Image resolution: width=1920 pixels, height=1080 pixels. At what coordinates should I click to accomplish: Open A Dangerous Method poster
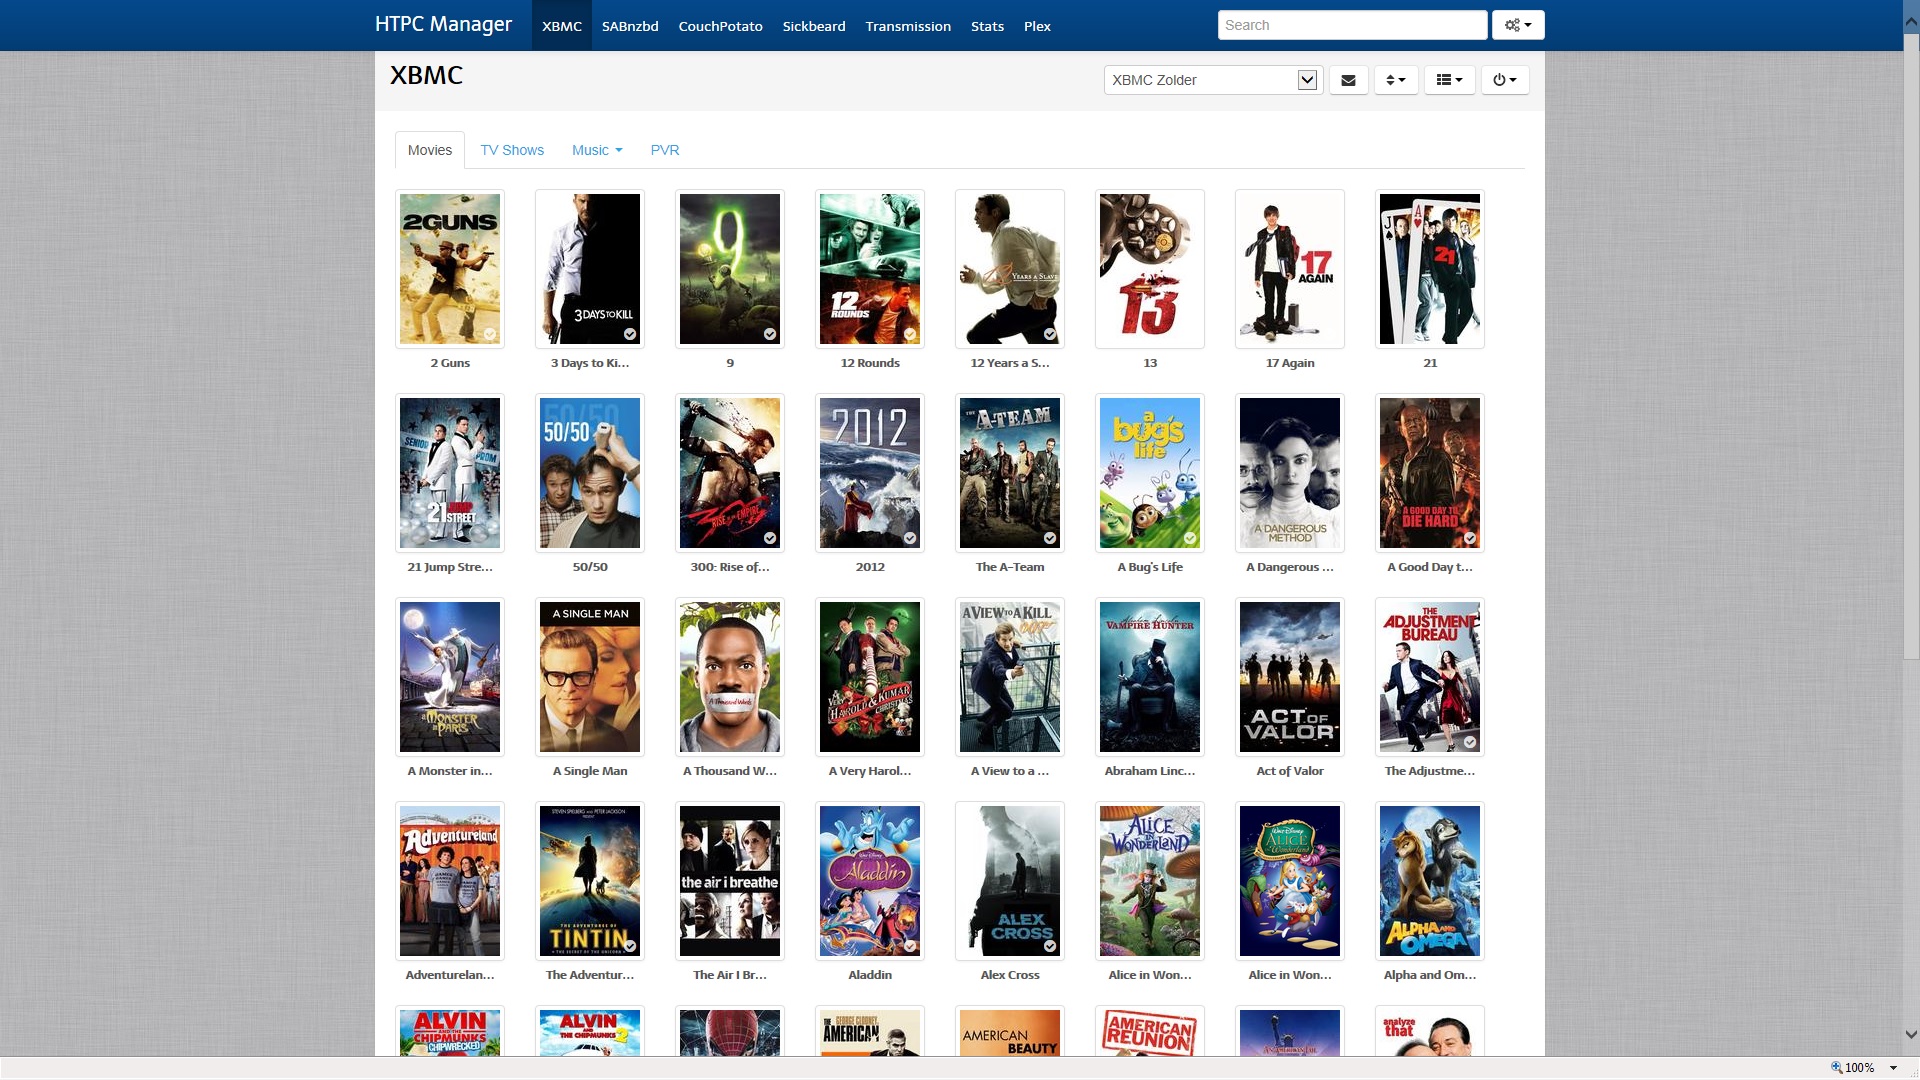[1290, 473]
